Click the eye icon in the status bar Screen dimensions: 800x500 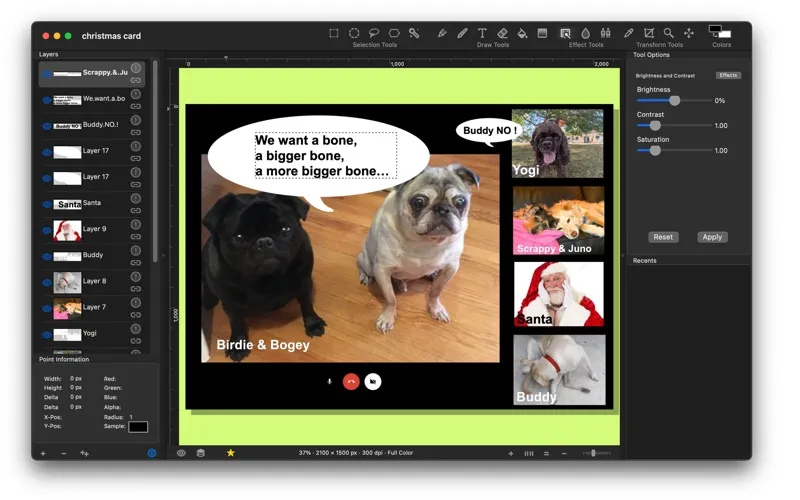click(x=181, y=453)
